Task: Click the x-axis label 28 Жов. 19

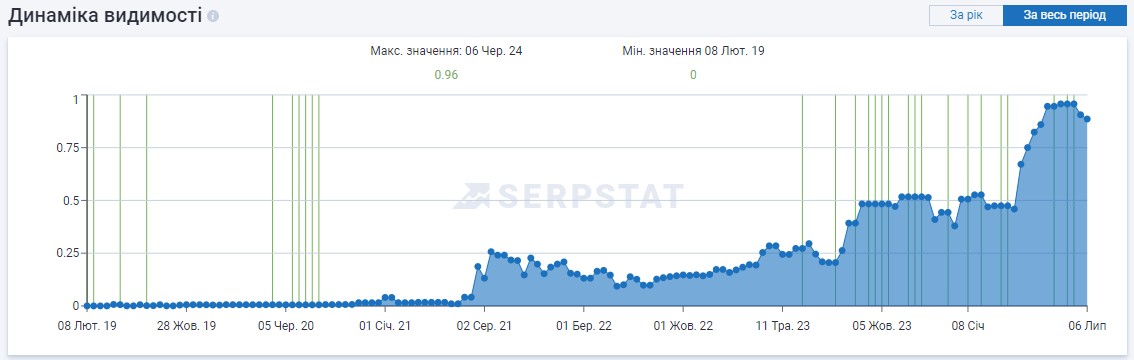Action: pyautogui.click(x=187, y=326)
